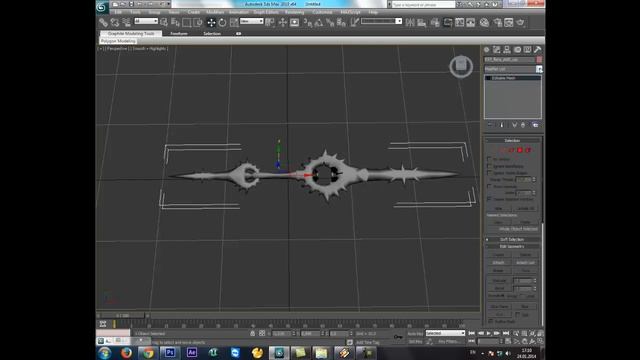This screenshot has height=360, width=640.
Task: Switch to the Hierarchy command panel
Action: 507,50
